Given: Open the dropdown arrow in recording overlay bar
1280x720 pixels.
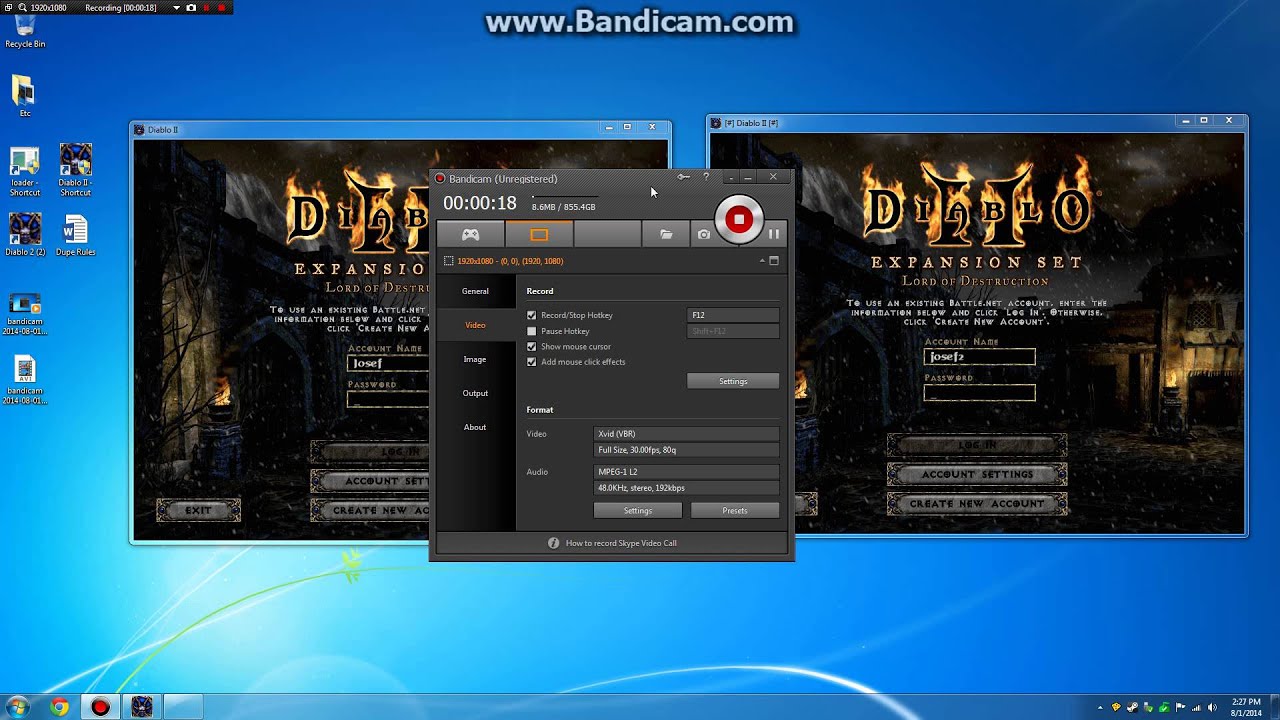Looking at the screenshot, I should pos(177,8).
